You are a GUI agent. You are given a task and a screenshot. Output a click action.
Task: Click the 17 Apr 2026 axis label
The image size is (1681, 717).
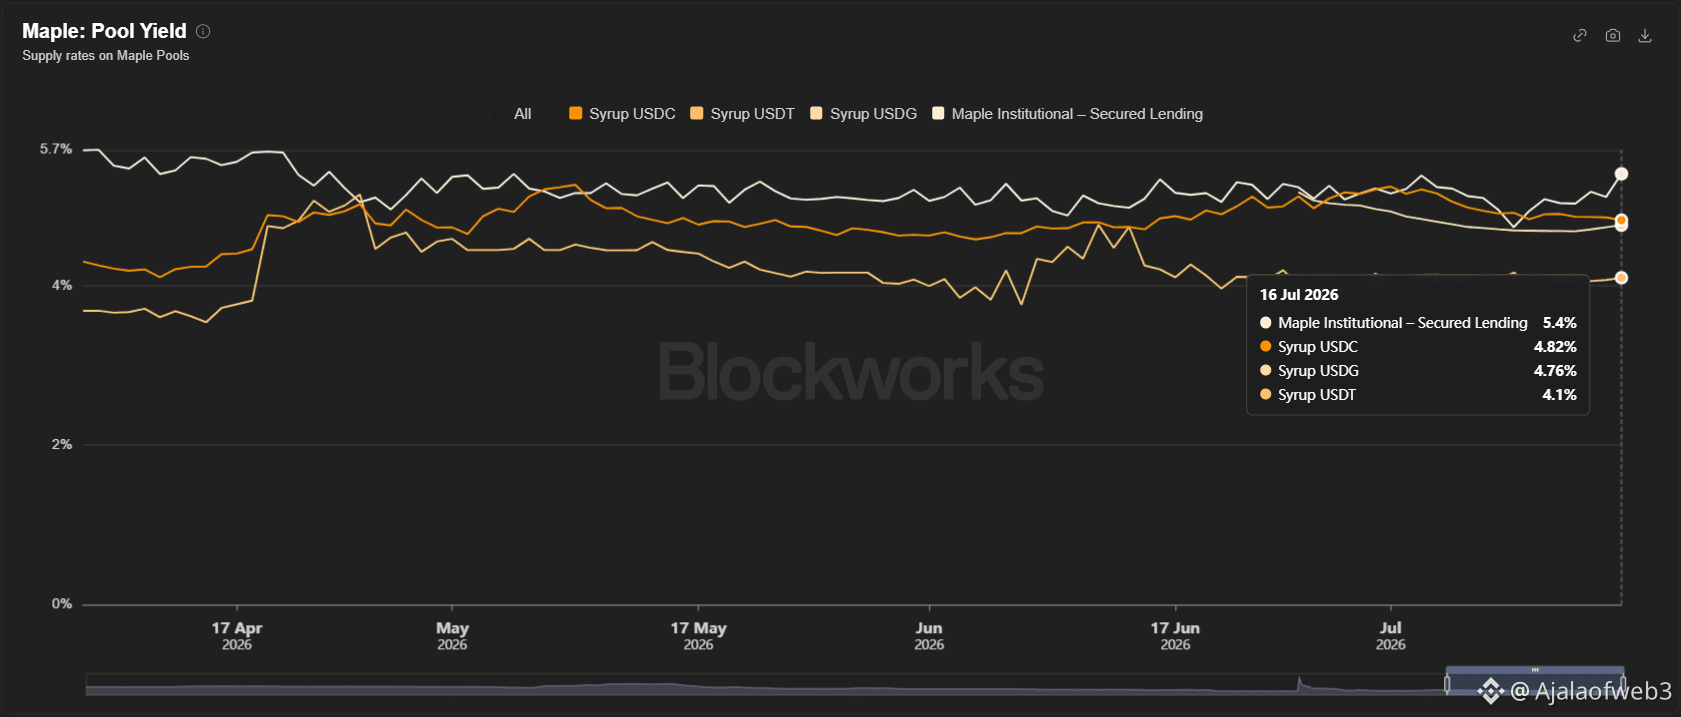(237, 636)
